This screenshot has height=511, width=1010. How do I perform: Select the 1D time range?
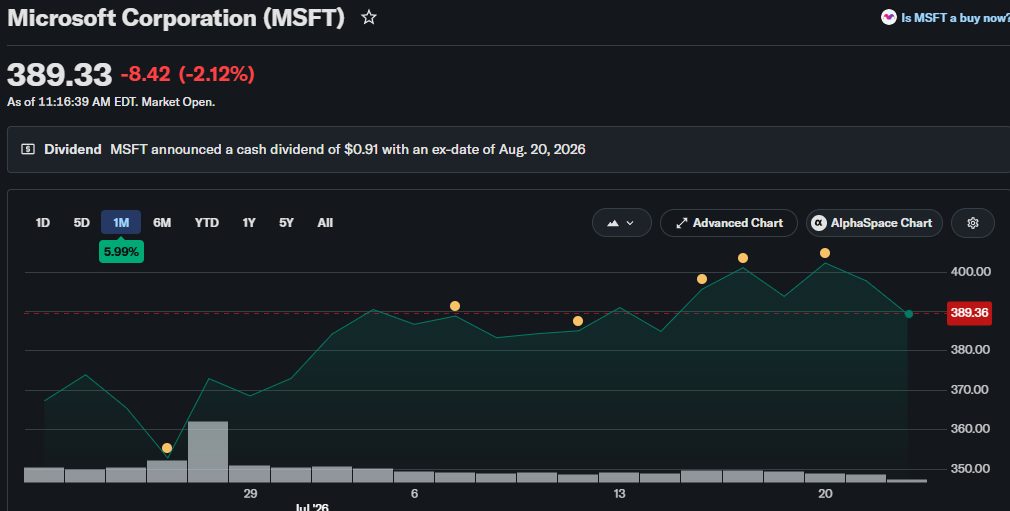[x=43, y=223]
